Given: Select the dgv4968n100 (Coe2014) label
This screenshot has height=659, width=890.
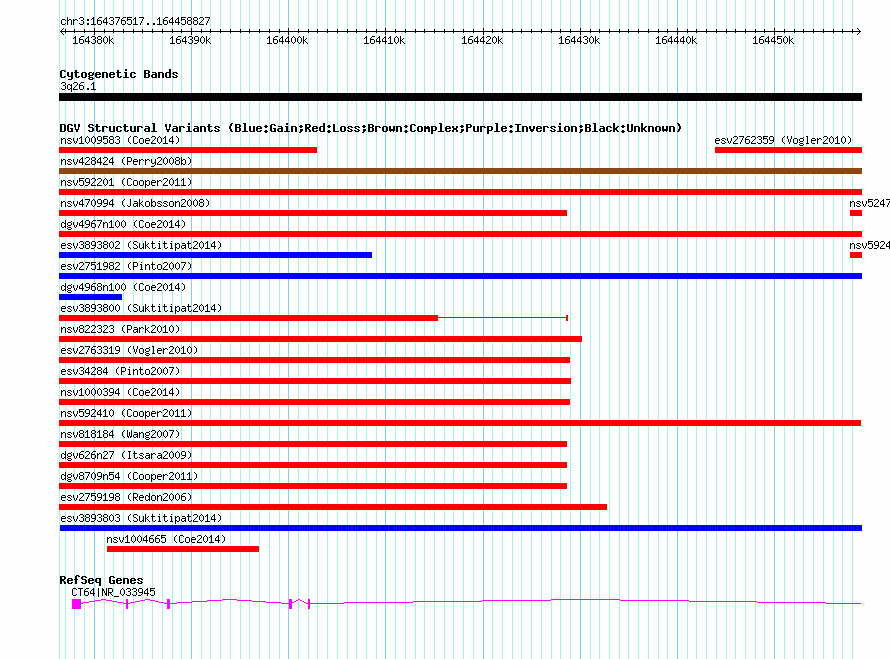Looking at the screenshot, I should (123, 287).
